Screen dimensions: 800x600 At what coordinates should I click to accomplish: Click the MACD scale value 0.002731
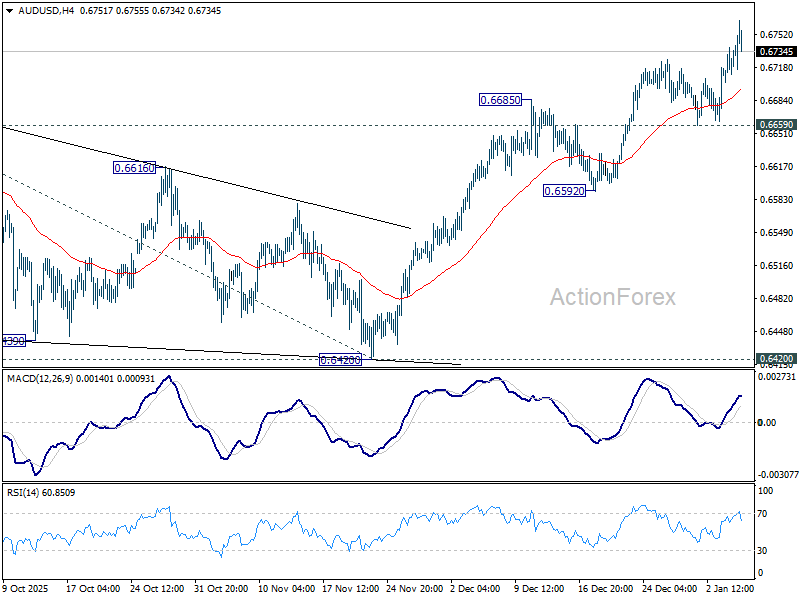point(777,377)
